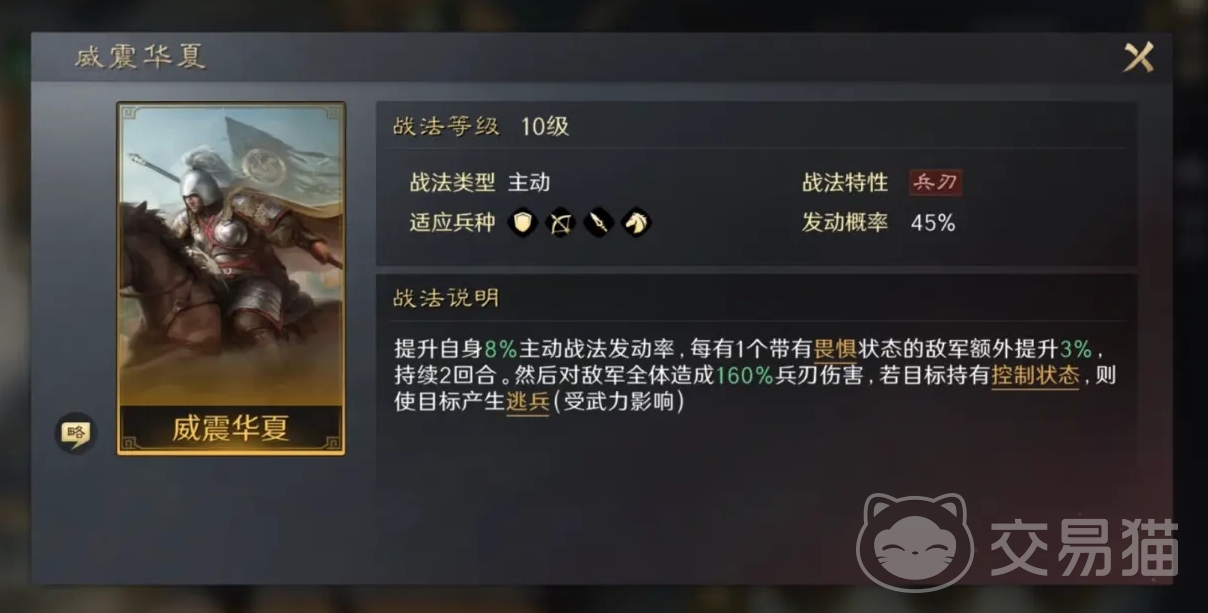This screenshot has width=1208, height=613.
Task: Click the 交易猫 cat logo watermark
Action: (915, 541)
